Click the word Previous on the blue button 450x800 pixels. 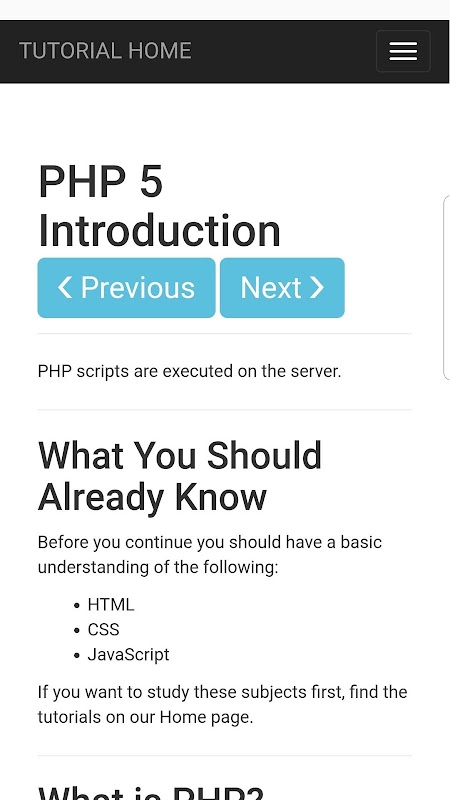(138, 287)
